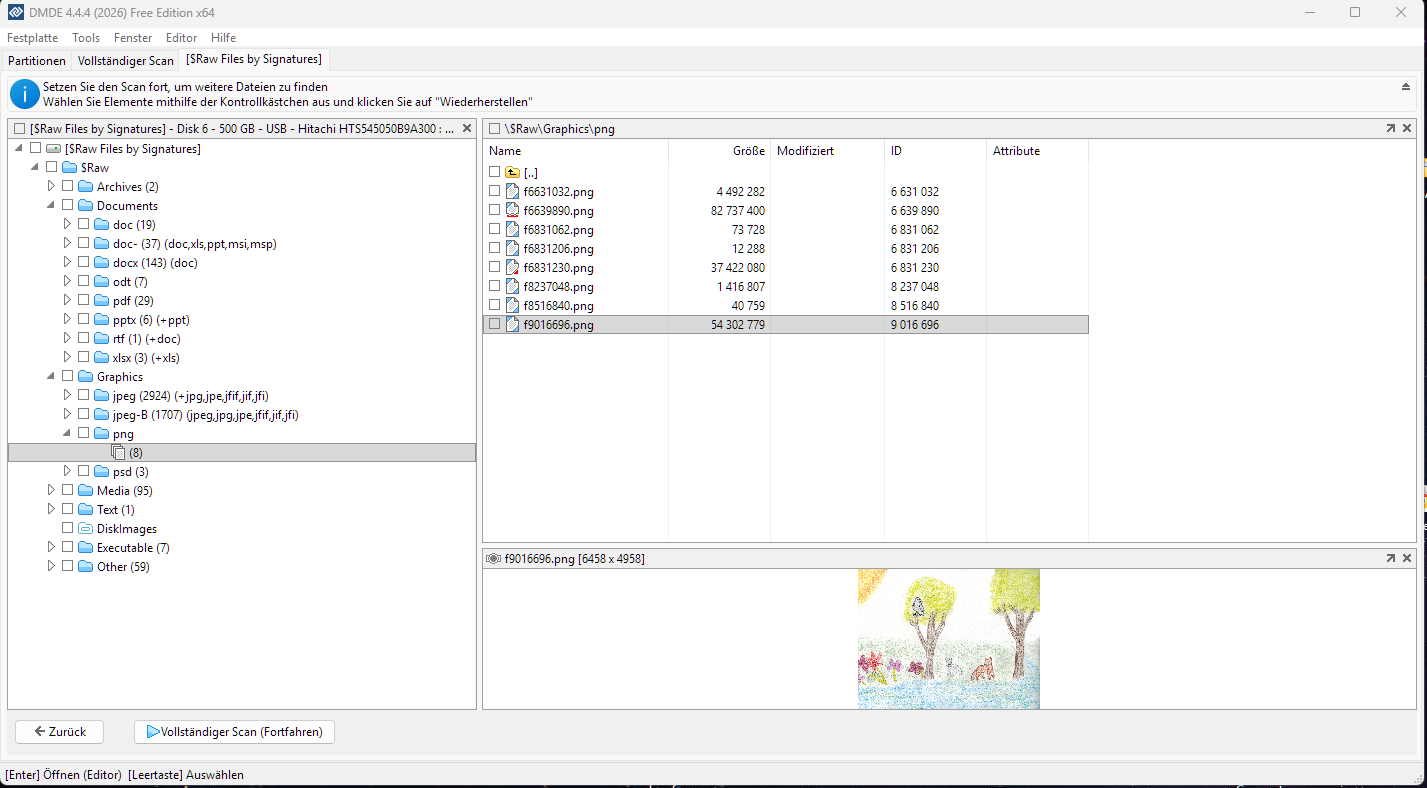The image size is (1427, 788).
Task: Click the psd folder icon
Action: point(101,471)
